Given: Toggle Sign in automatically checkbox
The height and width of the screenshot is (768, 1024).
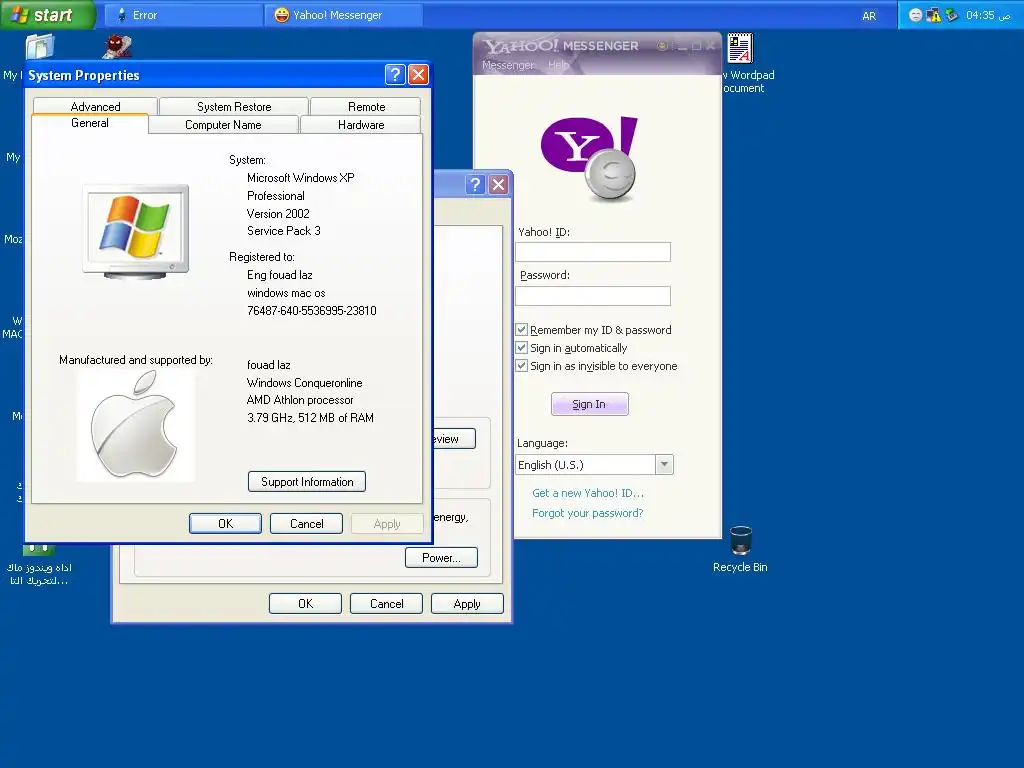Looking at the screenshot, I should pos(522,347).
